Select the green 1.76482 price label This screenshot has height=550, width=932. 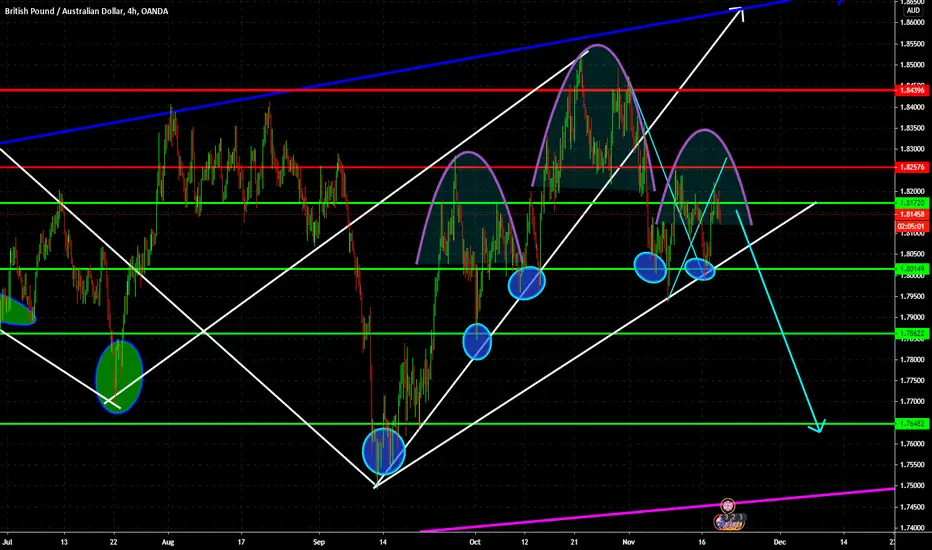click(912, 424)
